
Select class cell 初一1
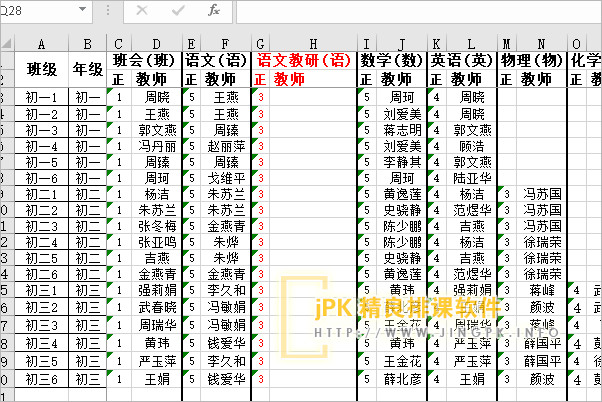coord(41,98)
